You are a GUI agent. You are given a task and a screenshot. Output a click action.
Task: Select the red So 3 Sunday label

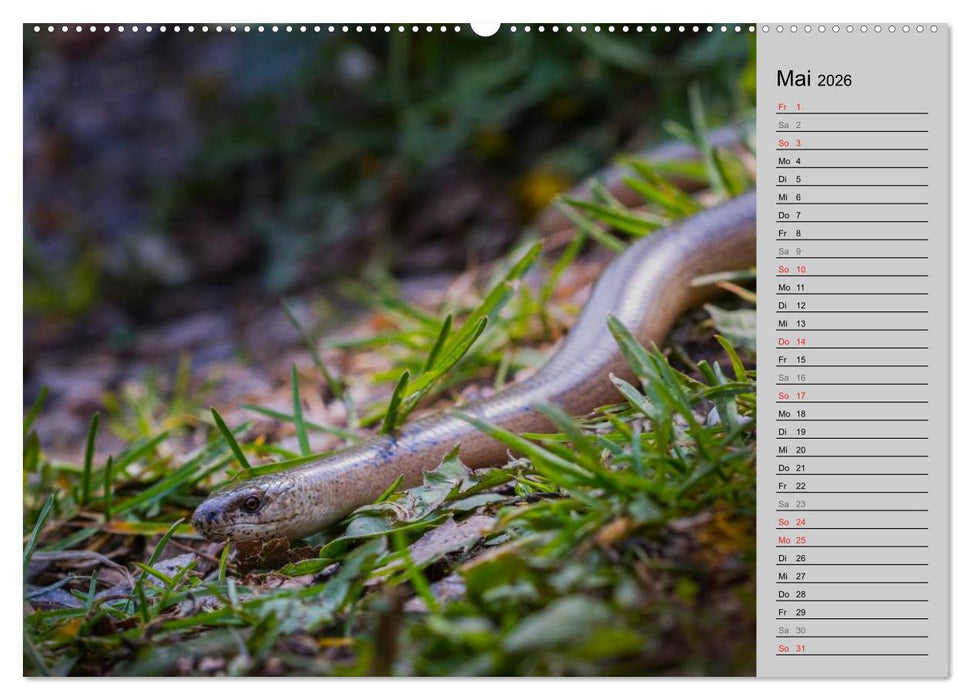(x=789, y=143)
